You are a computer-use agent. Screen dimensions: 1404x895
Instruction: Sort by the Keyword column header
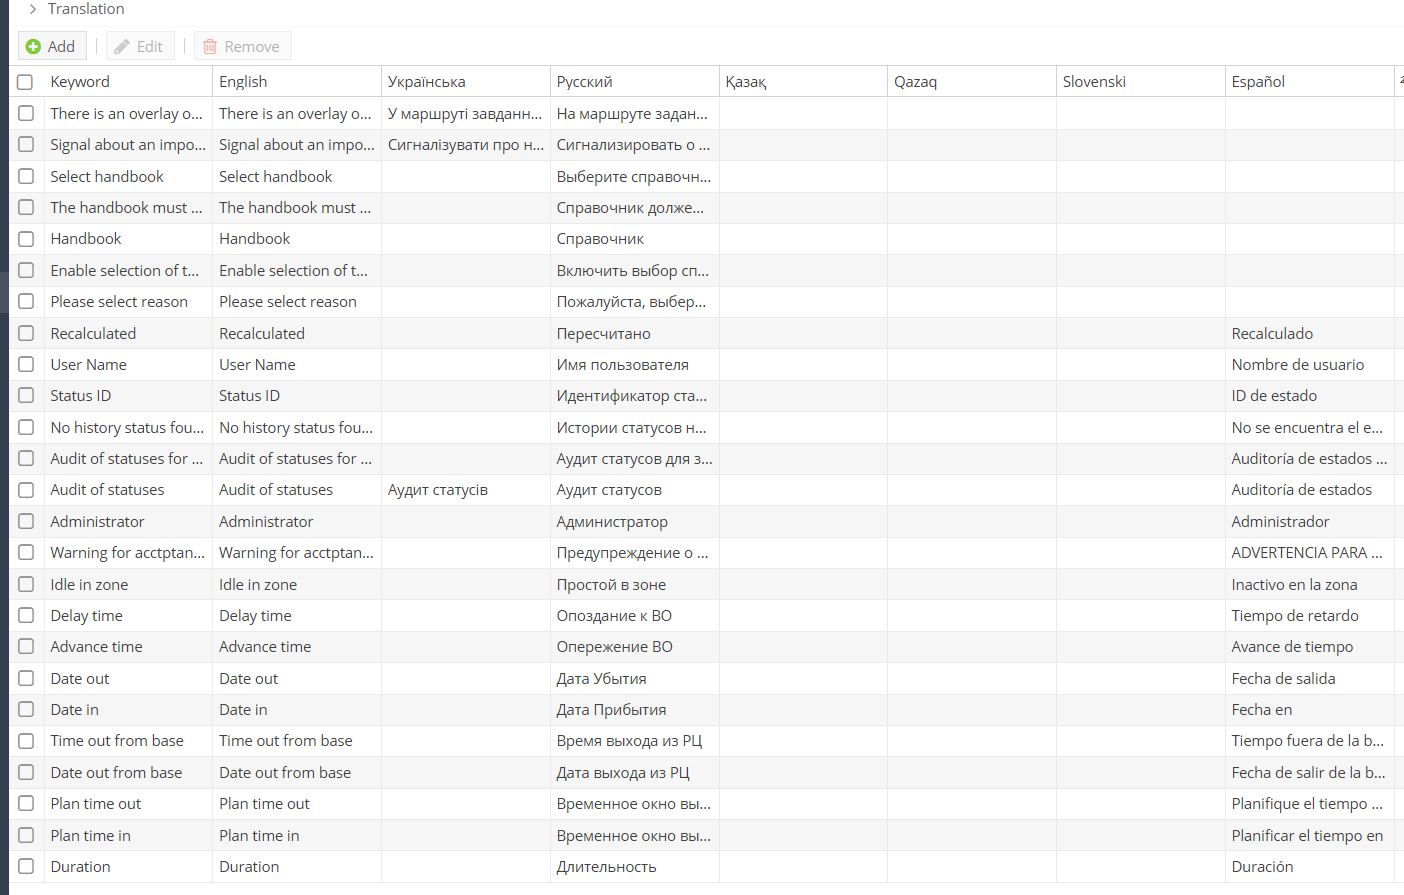pyautogui.click(x=80, y=82)
